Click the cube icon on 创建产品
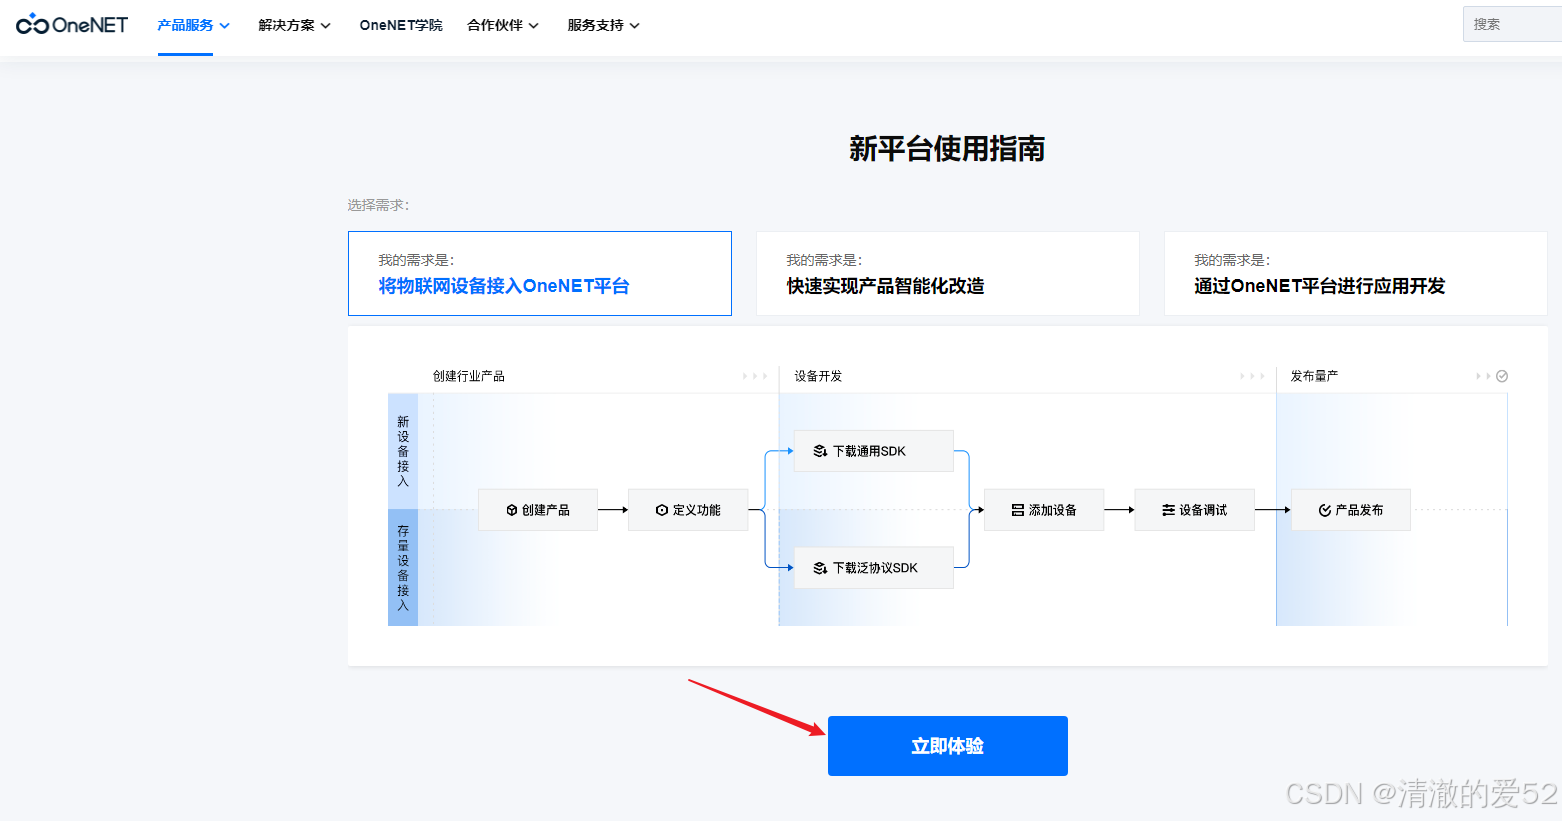The image size is (1562, 821). pos(512,510)
